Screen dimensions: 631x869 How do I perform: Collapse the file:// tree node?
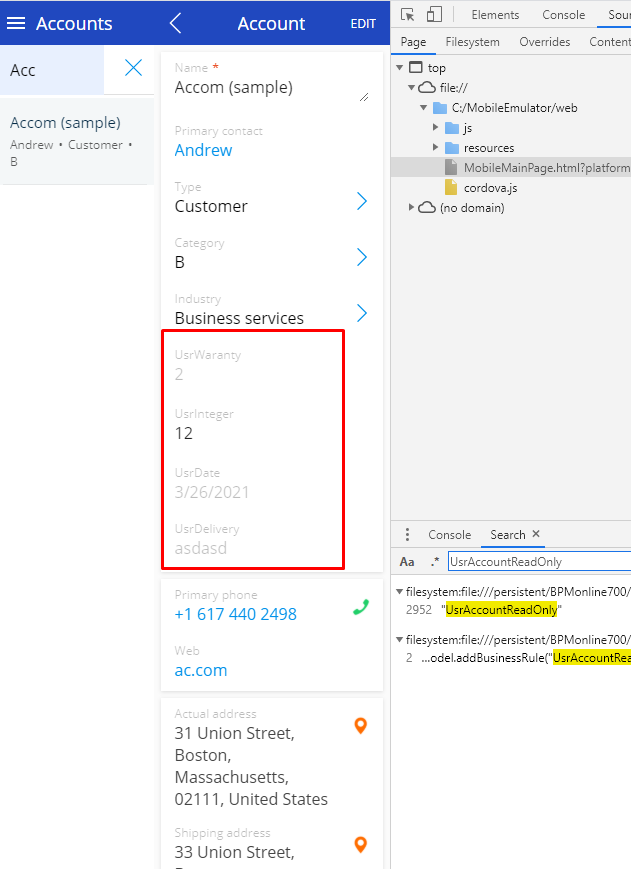pyautogui.click(x=411, y=88)
